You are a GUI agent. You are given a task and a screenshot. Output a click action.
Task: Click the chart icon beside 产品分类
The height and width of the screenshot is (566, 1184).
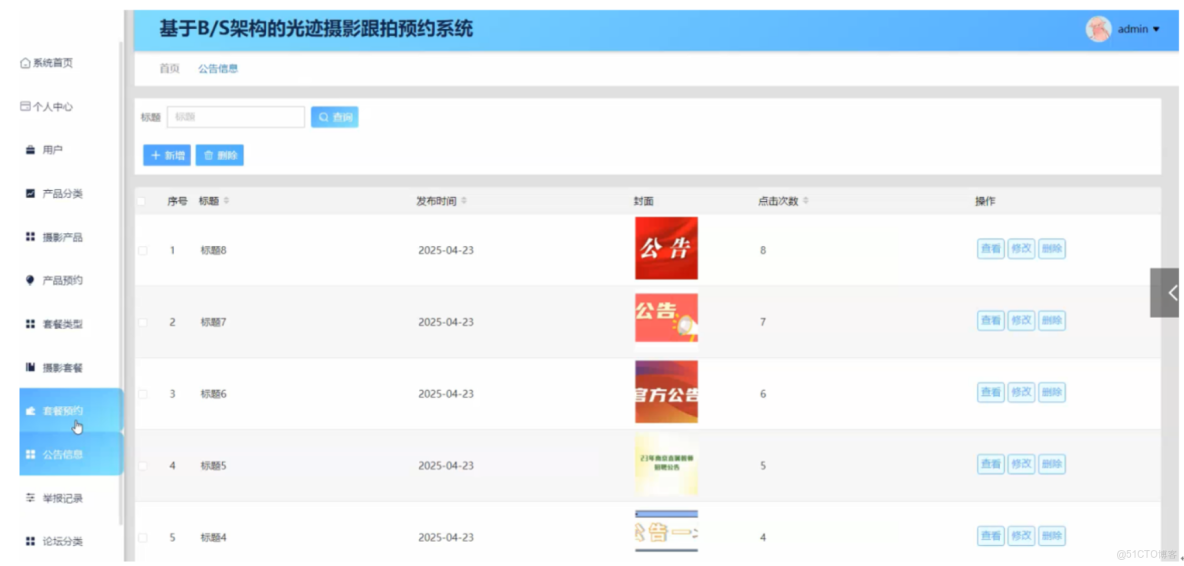coord(30,193)
